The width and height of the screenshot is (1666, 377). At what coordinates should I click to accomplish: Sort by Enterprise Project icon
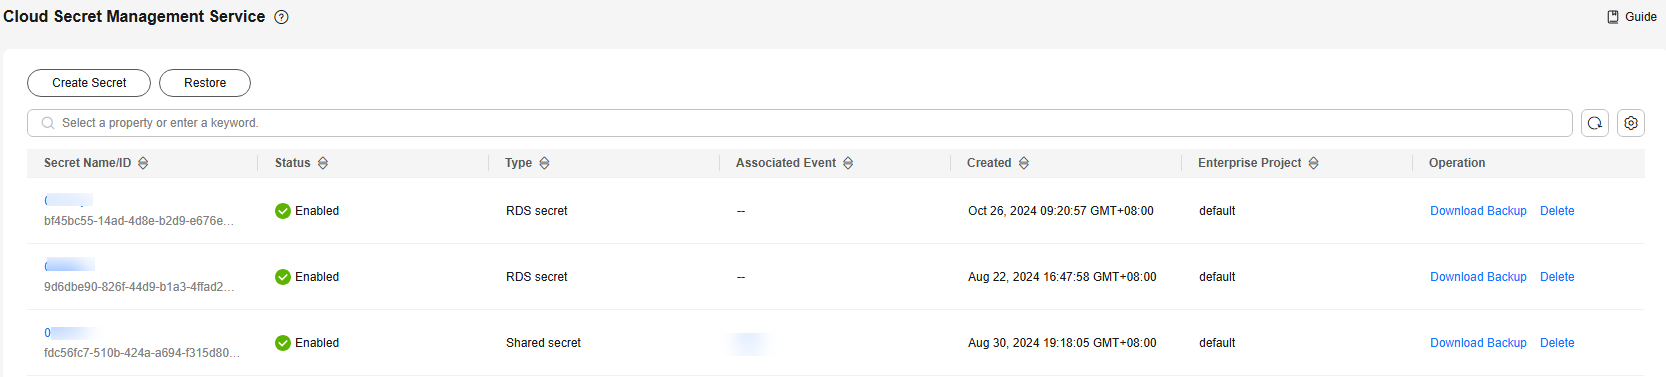click(1314, 163)
